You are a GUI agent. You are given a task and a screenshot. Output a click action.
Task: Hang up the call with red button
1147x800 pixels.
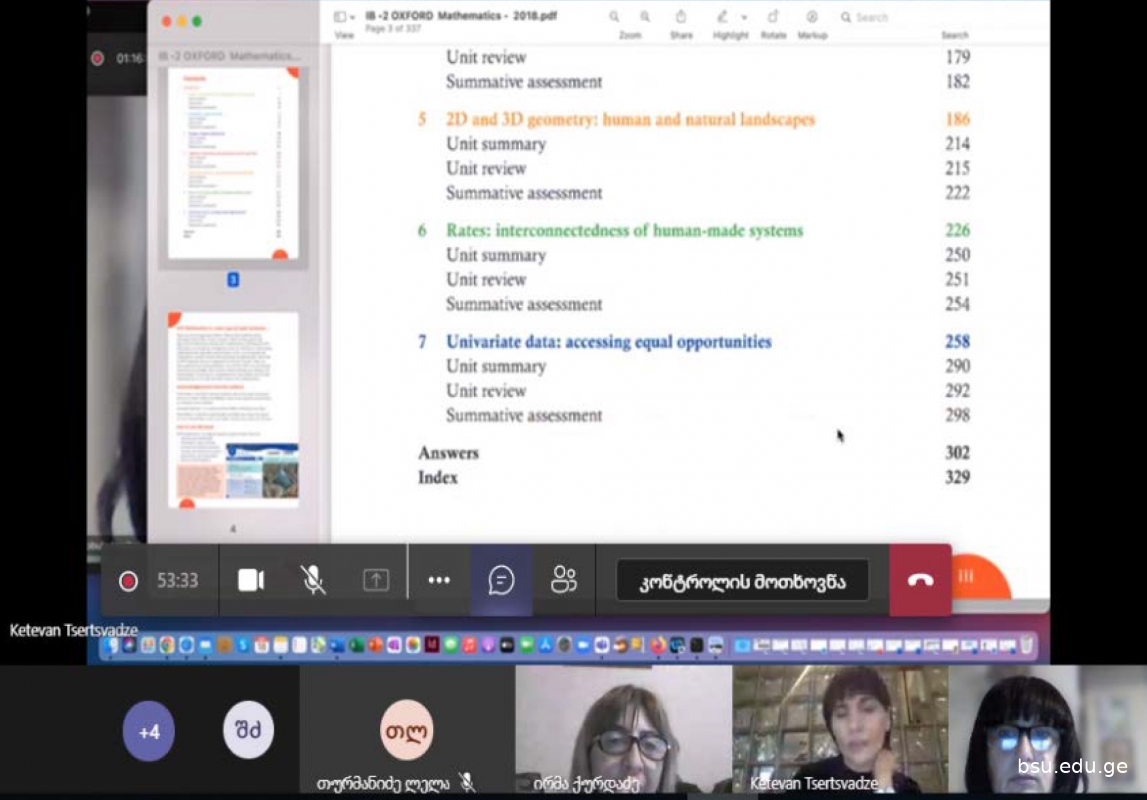click(x=920, y=580)
